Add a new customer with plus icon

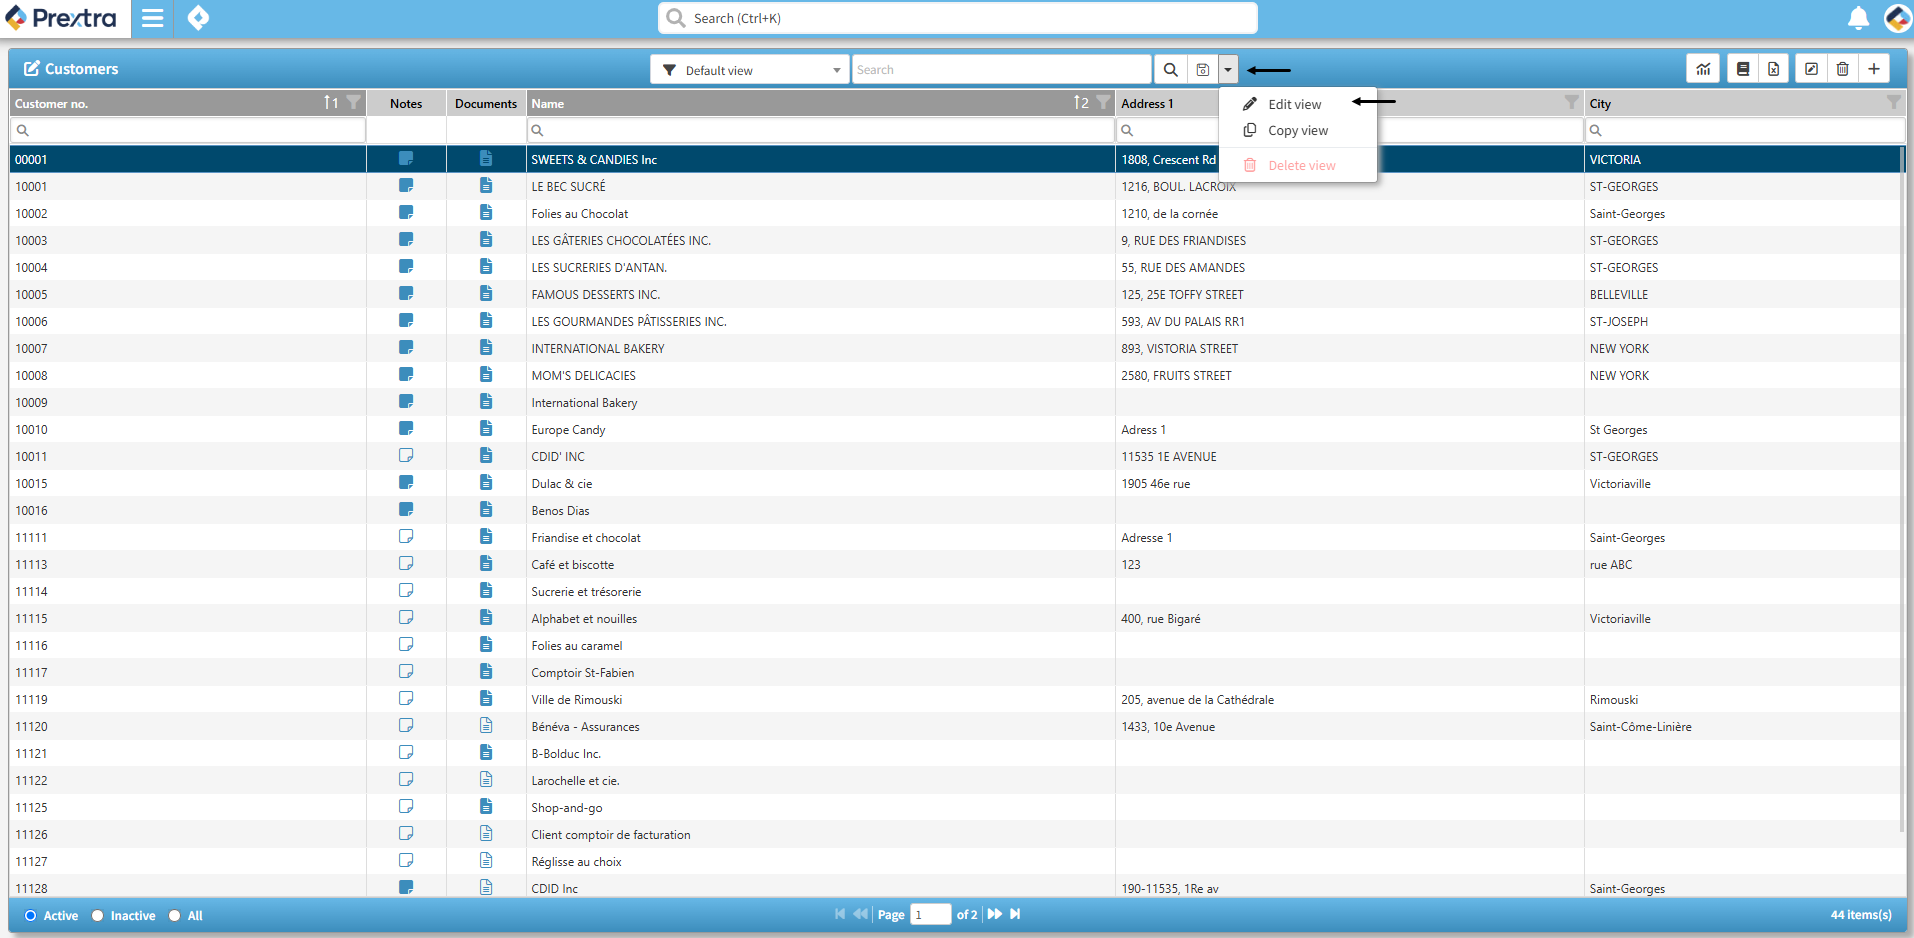coord(1874,69)
